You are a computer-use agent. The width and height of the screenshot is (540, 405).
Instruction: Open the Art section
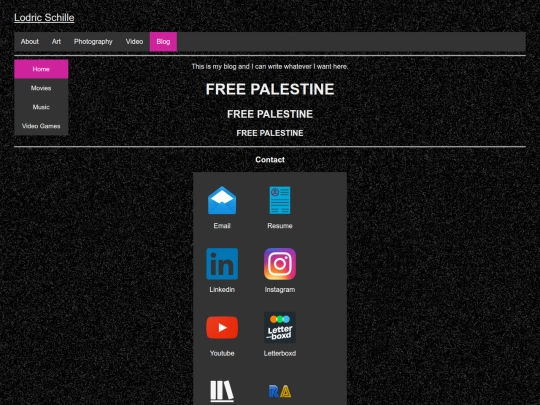pos(56,42)
